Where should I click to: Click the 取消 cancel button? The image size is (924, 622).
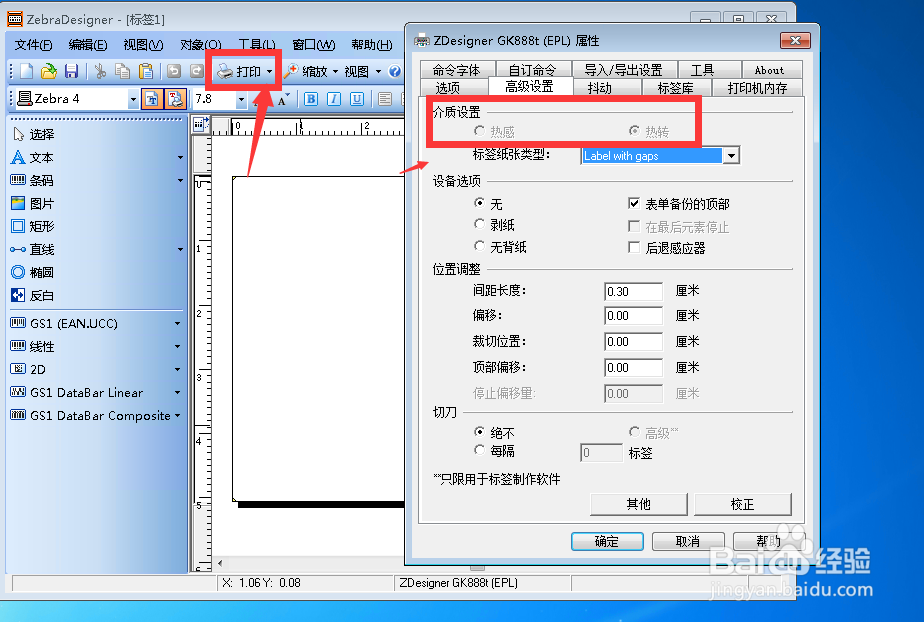[688, 541]
